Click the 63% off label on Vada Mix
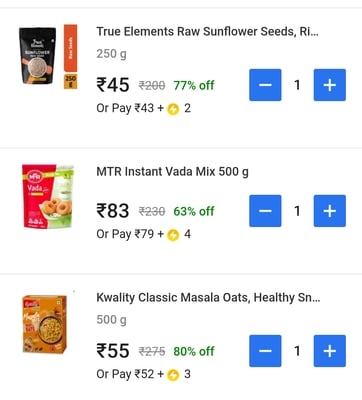The width and height of the screenshot is (362, 400). pyautogui.click(x=194, y=211)
